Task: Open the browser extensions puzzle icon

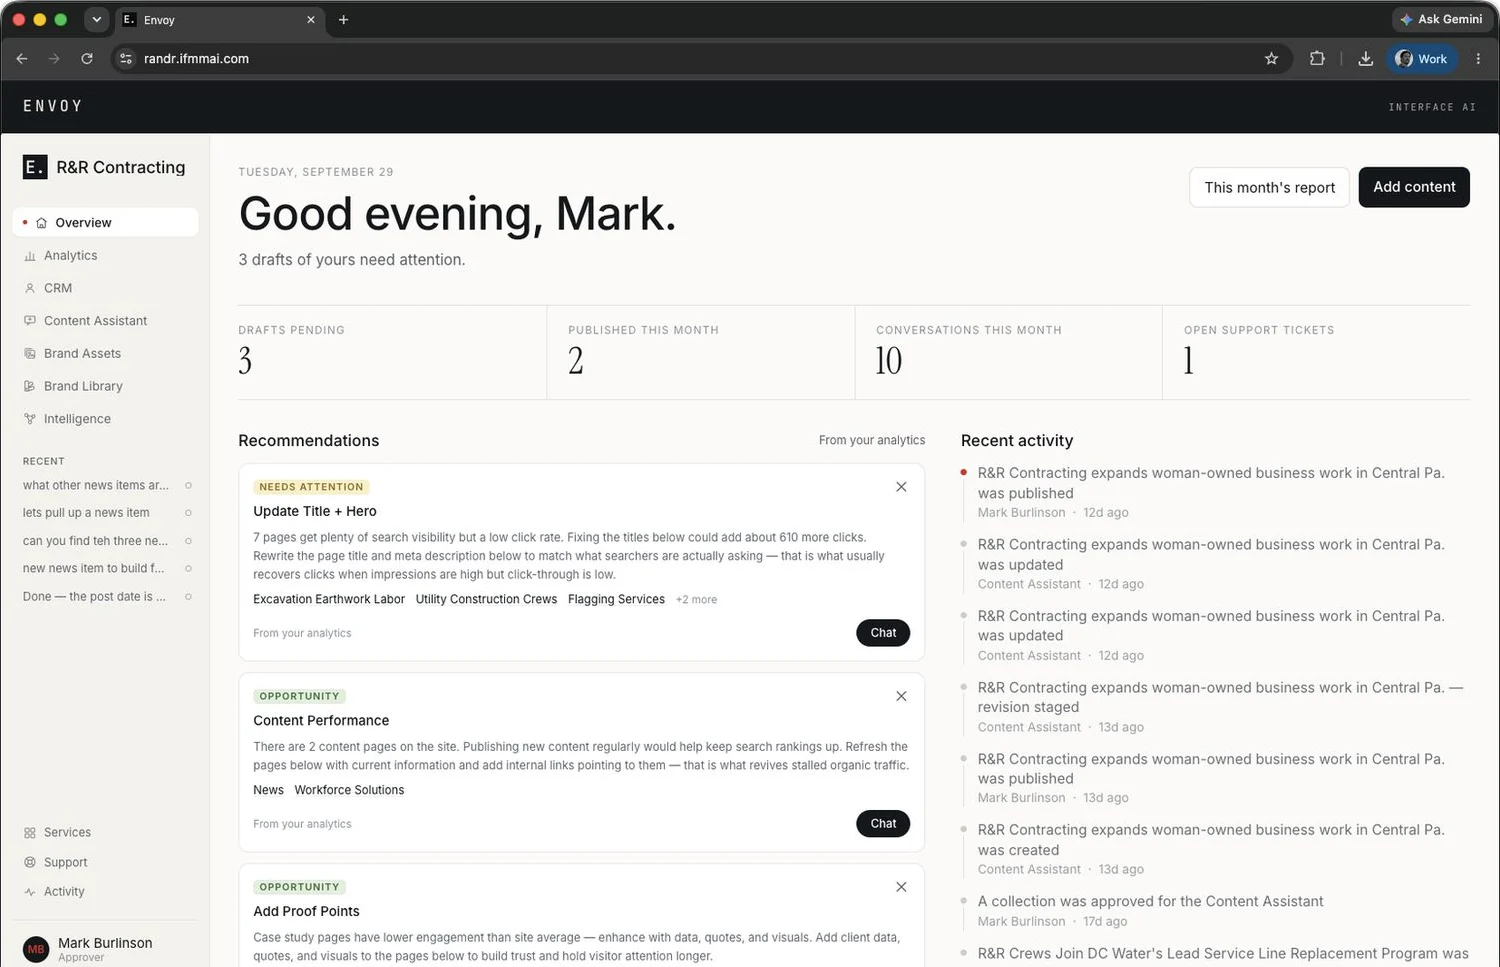Action: point(1317,59)
